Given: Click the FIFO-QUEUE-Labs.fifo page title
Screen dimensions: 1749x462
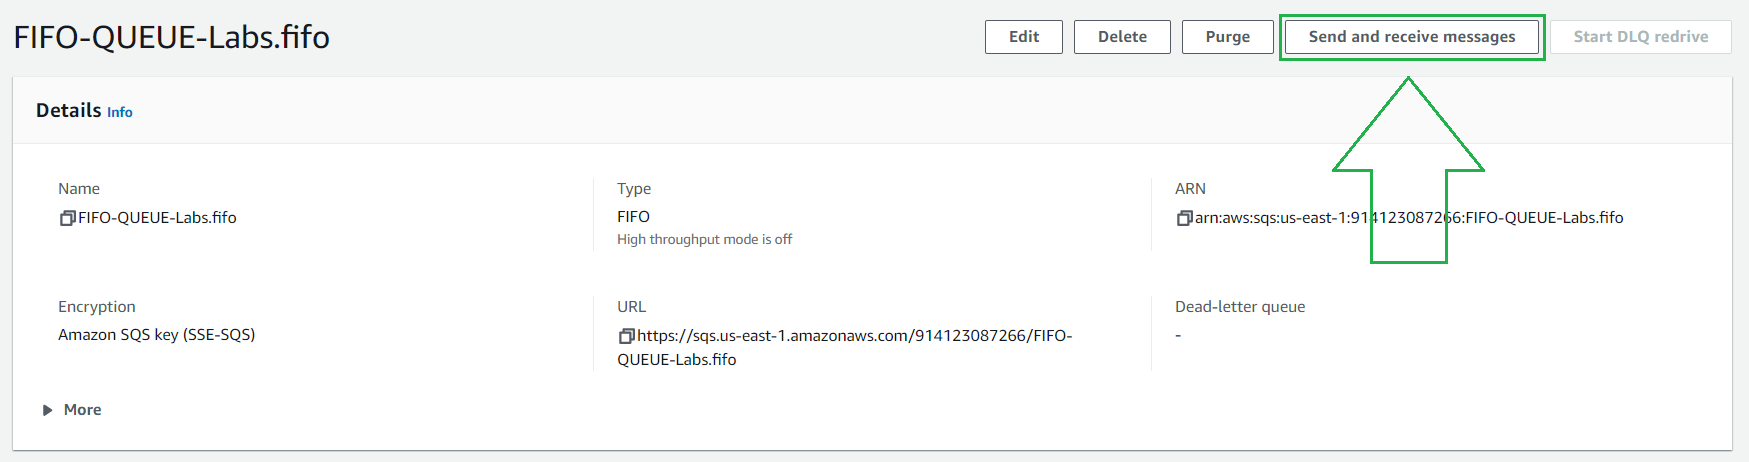Looking at the screenshot, I should 171,37.
